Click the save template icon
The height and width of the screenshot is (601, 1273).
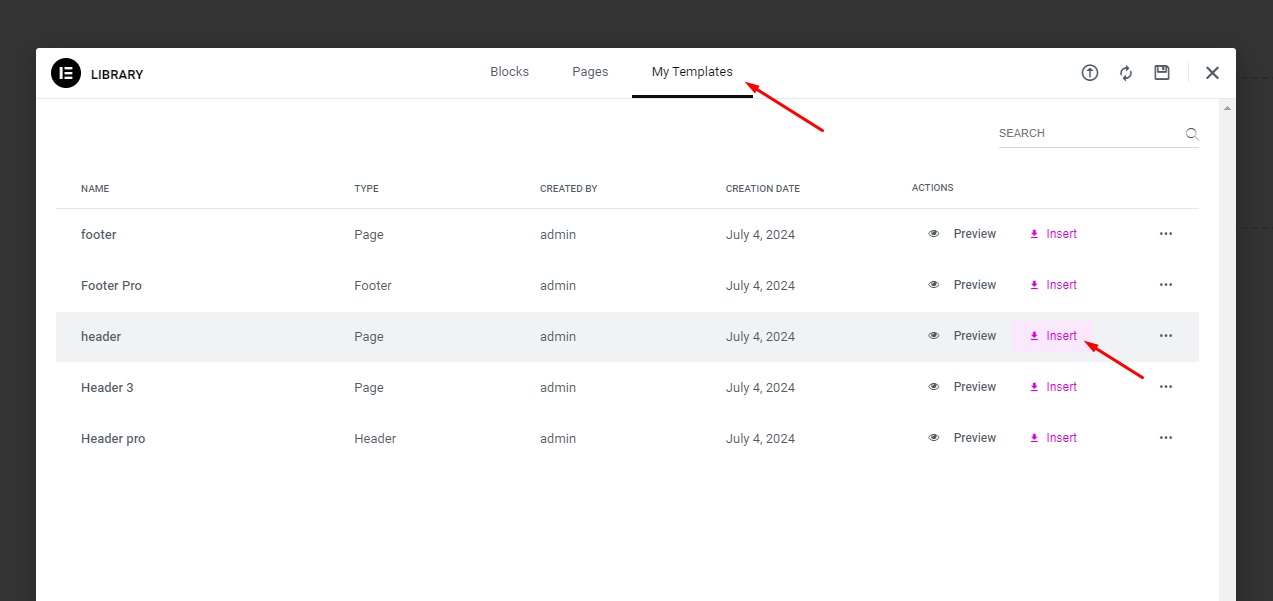[x=1162, y=73]
